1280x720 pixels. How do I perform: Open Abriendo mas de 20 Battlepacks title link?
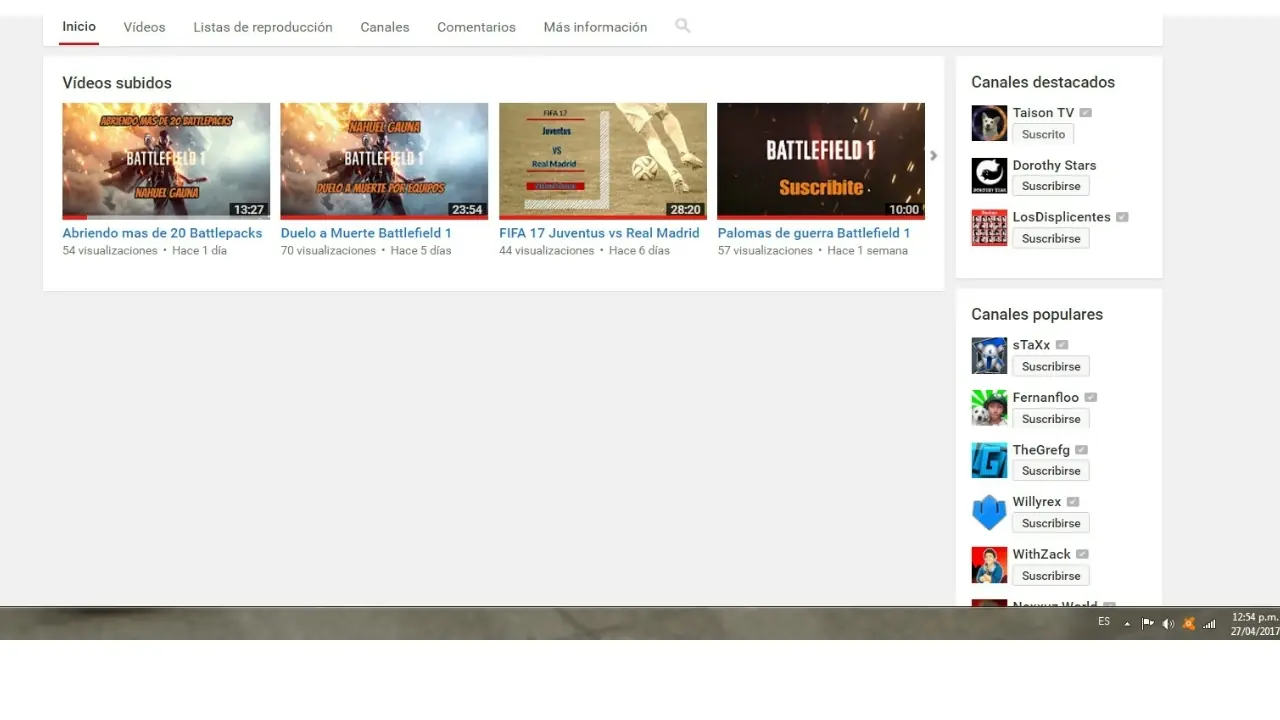tap(162, 233)
